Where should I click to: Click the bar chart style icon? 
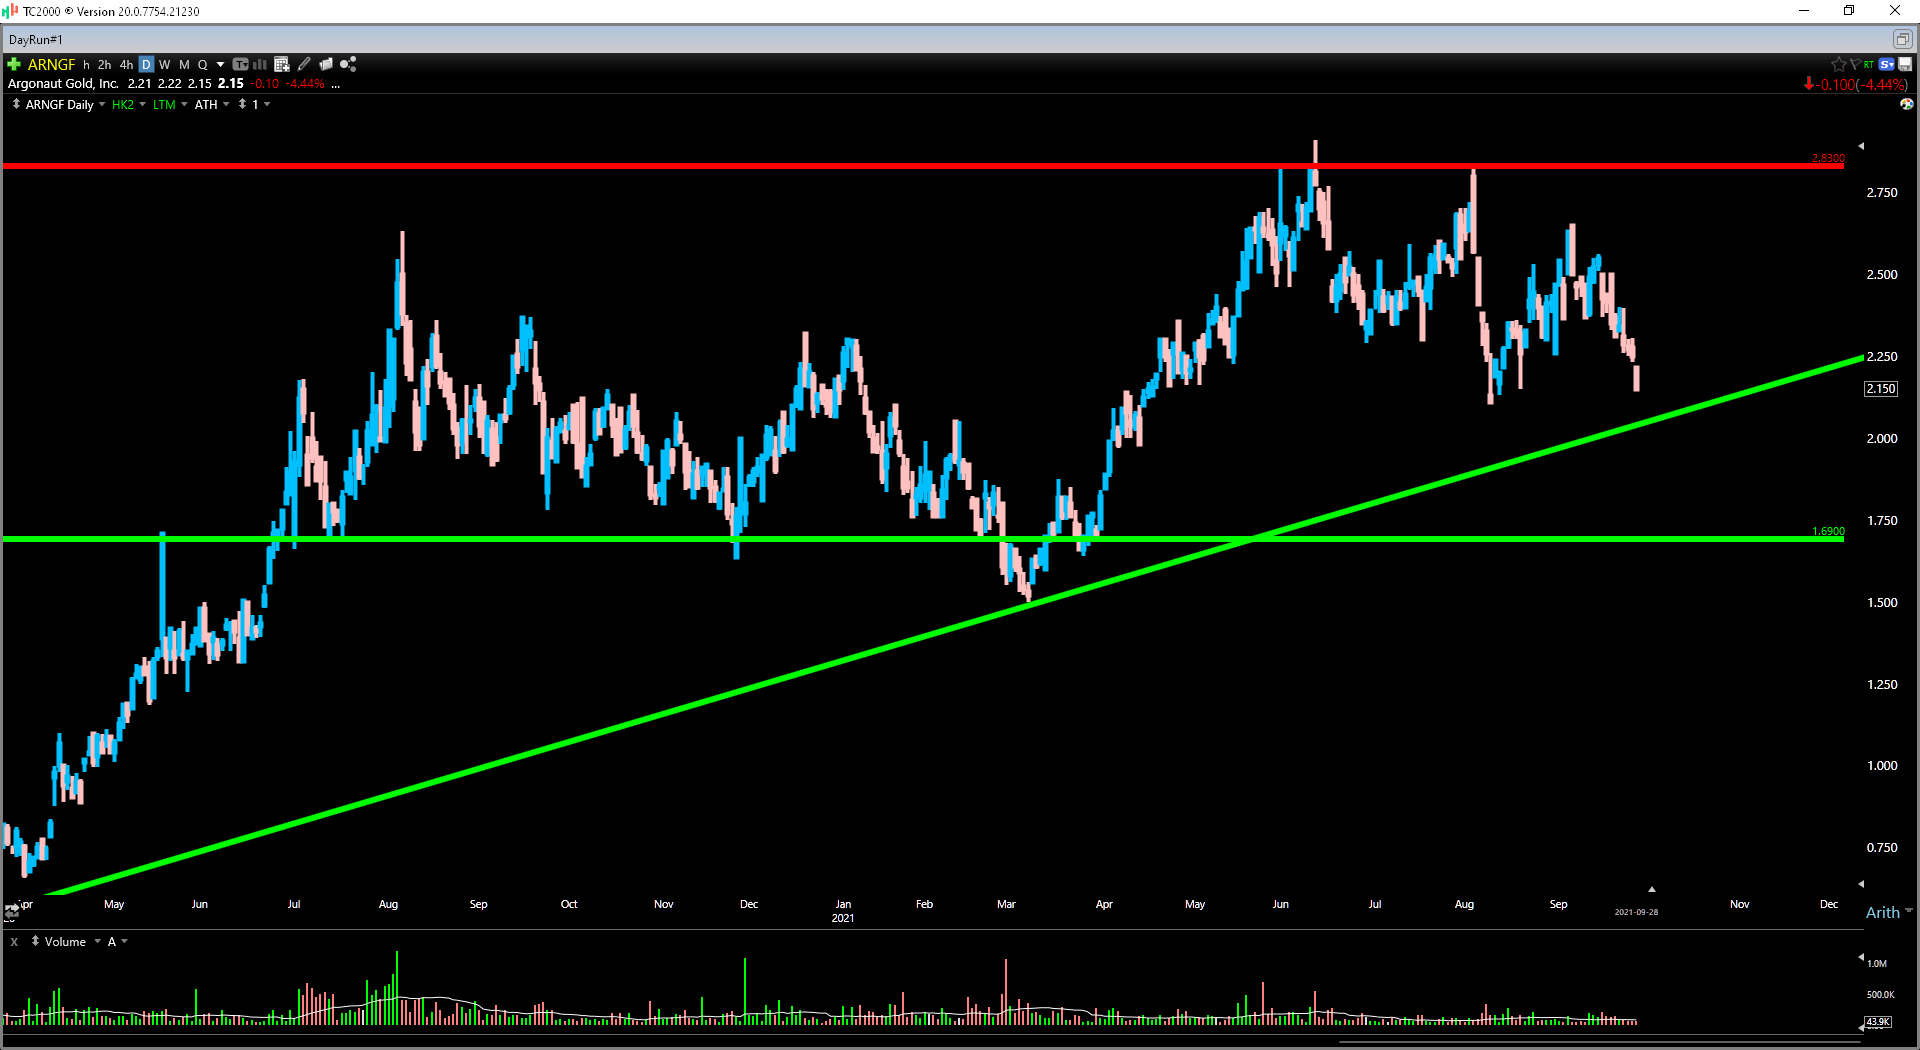[x=260, y=64]
